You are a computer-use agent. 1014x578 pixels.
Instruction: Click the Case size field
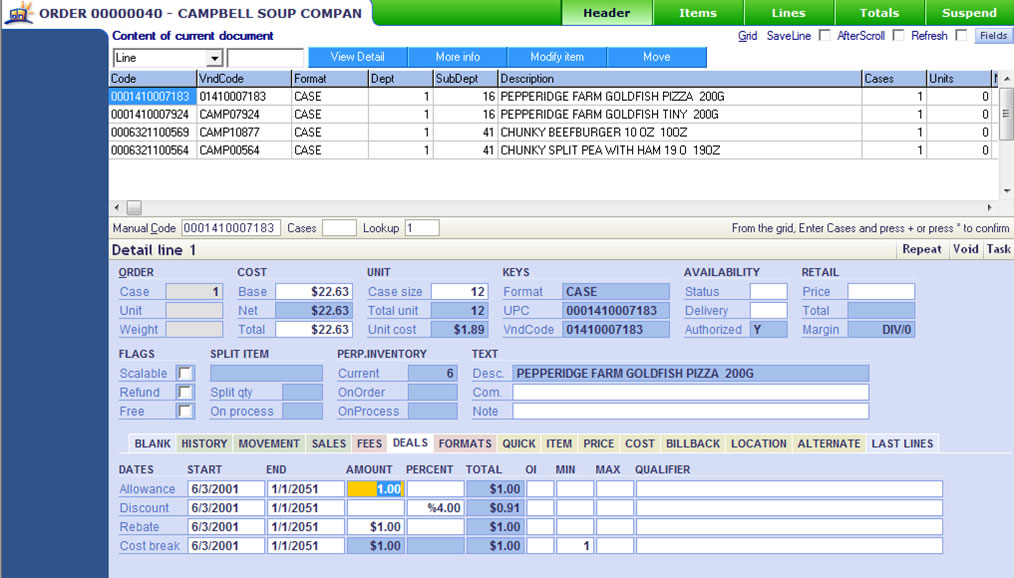pos(460,292)
